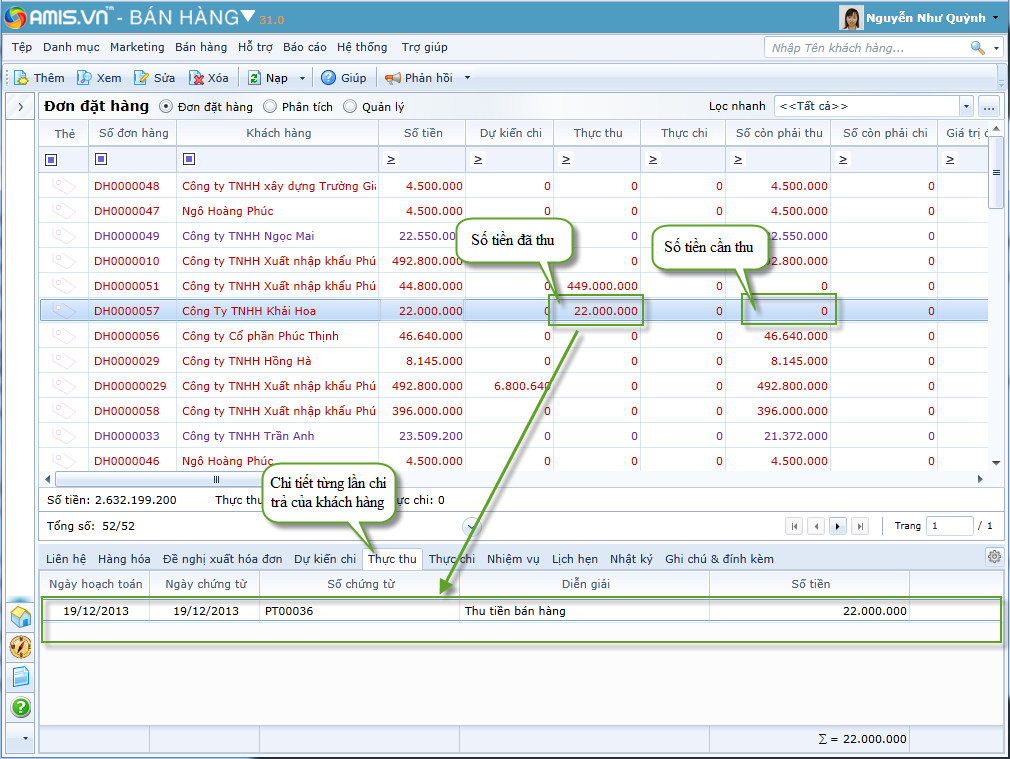
Task: Click the Xóa (delete) toolbar icon
Action: (x=197, y=78)
